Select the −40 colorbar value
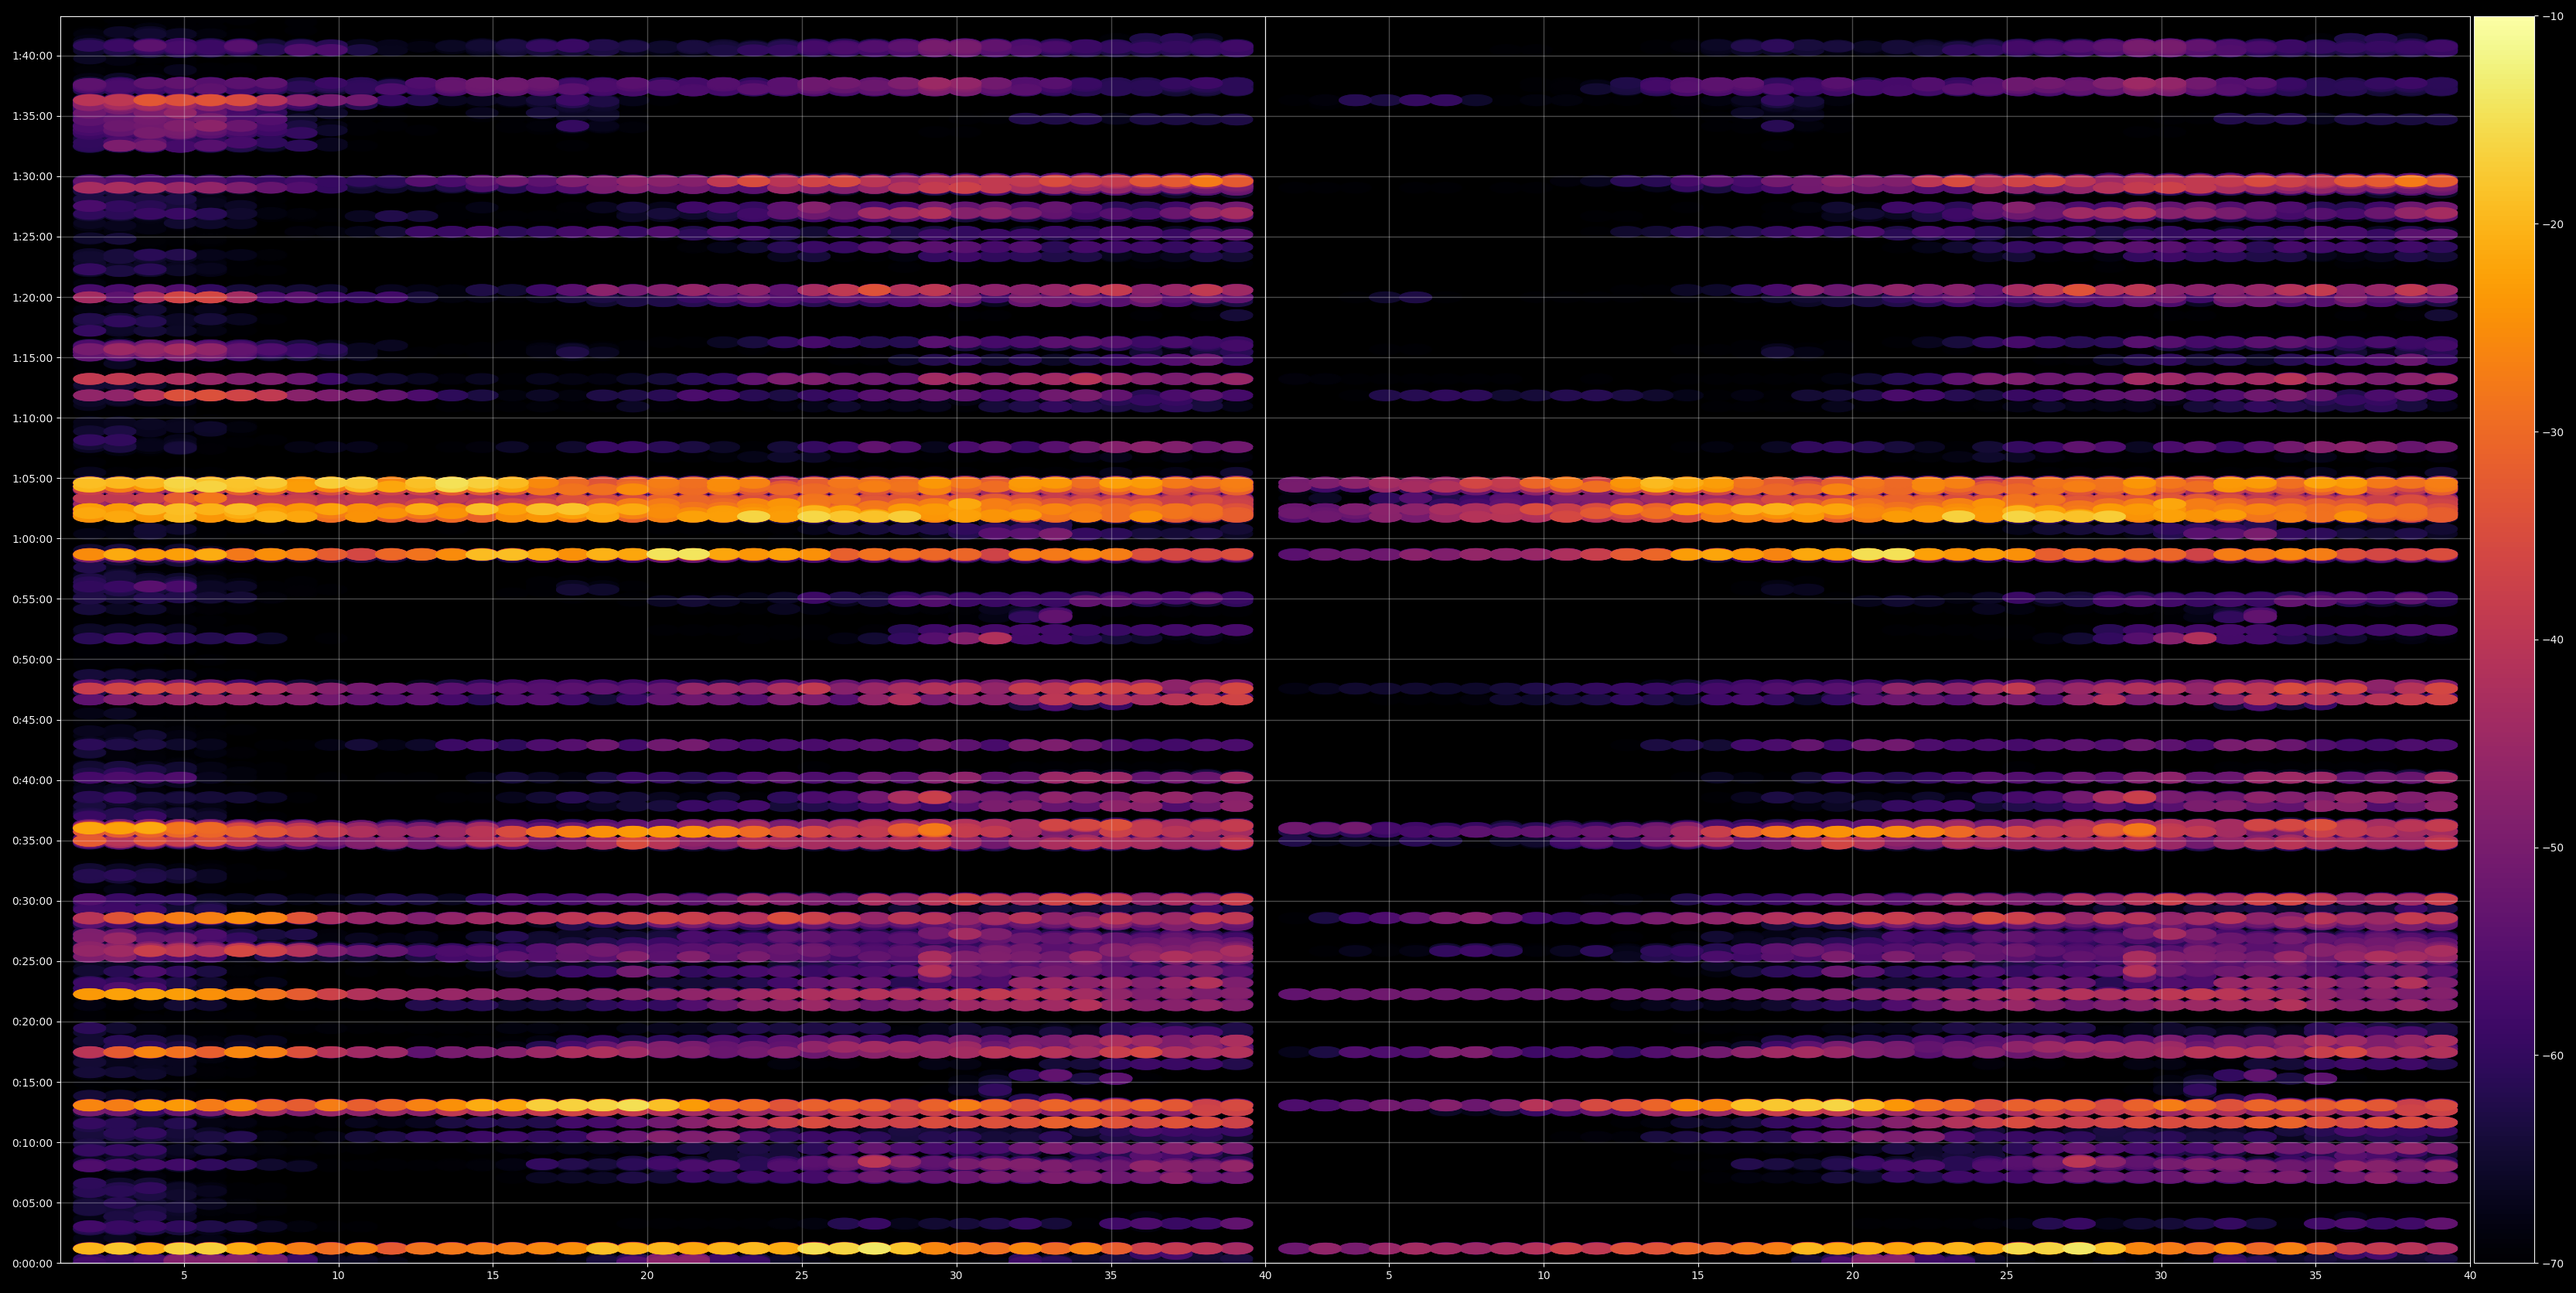The height and width of the screenshot is (1293, 2576). (x=2553, y=640)
